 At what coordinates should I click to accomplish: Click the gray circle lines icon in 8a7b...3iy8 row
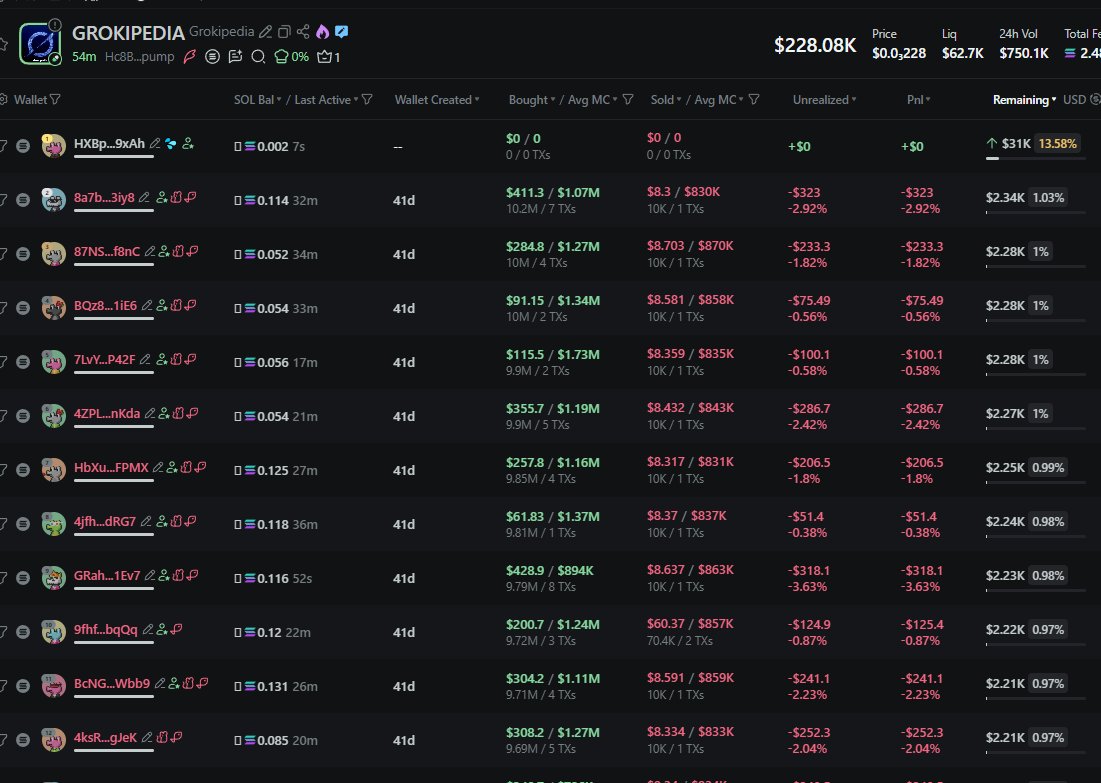coord(23,200)
